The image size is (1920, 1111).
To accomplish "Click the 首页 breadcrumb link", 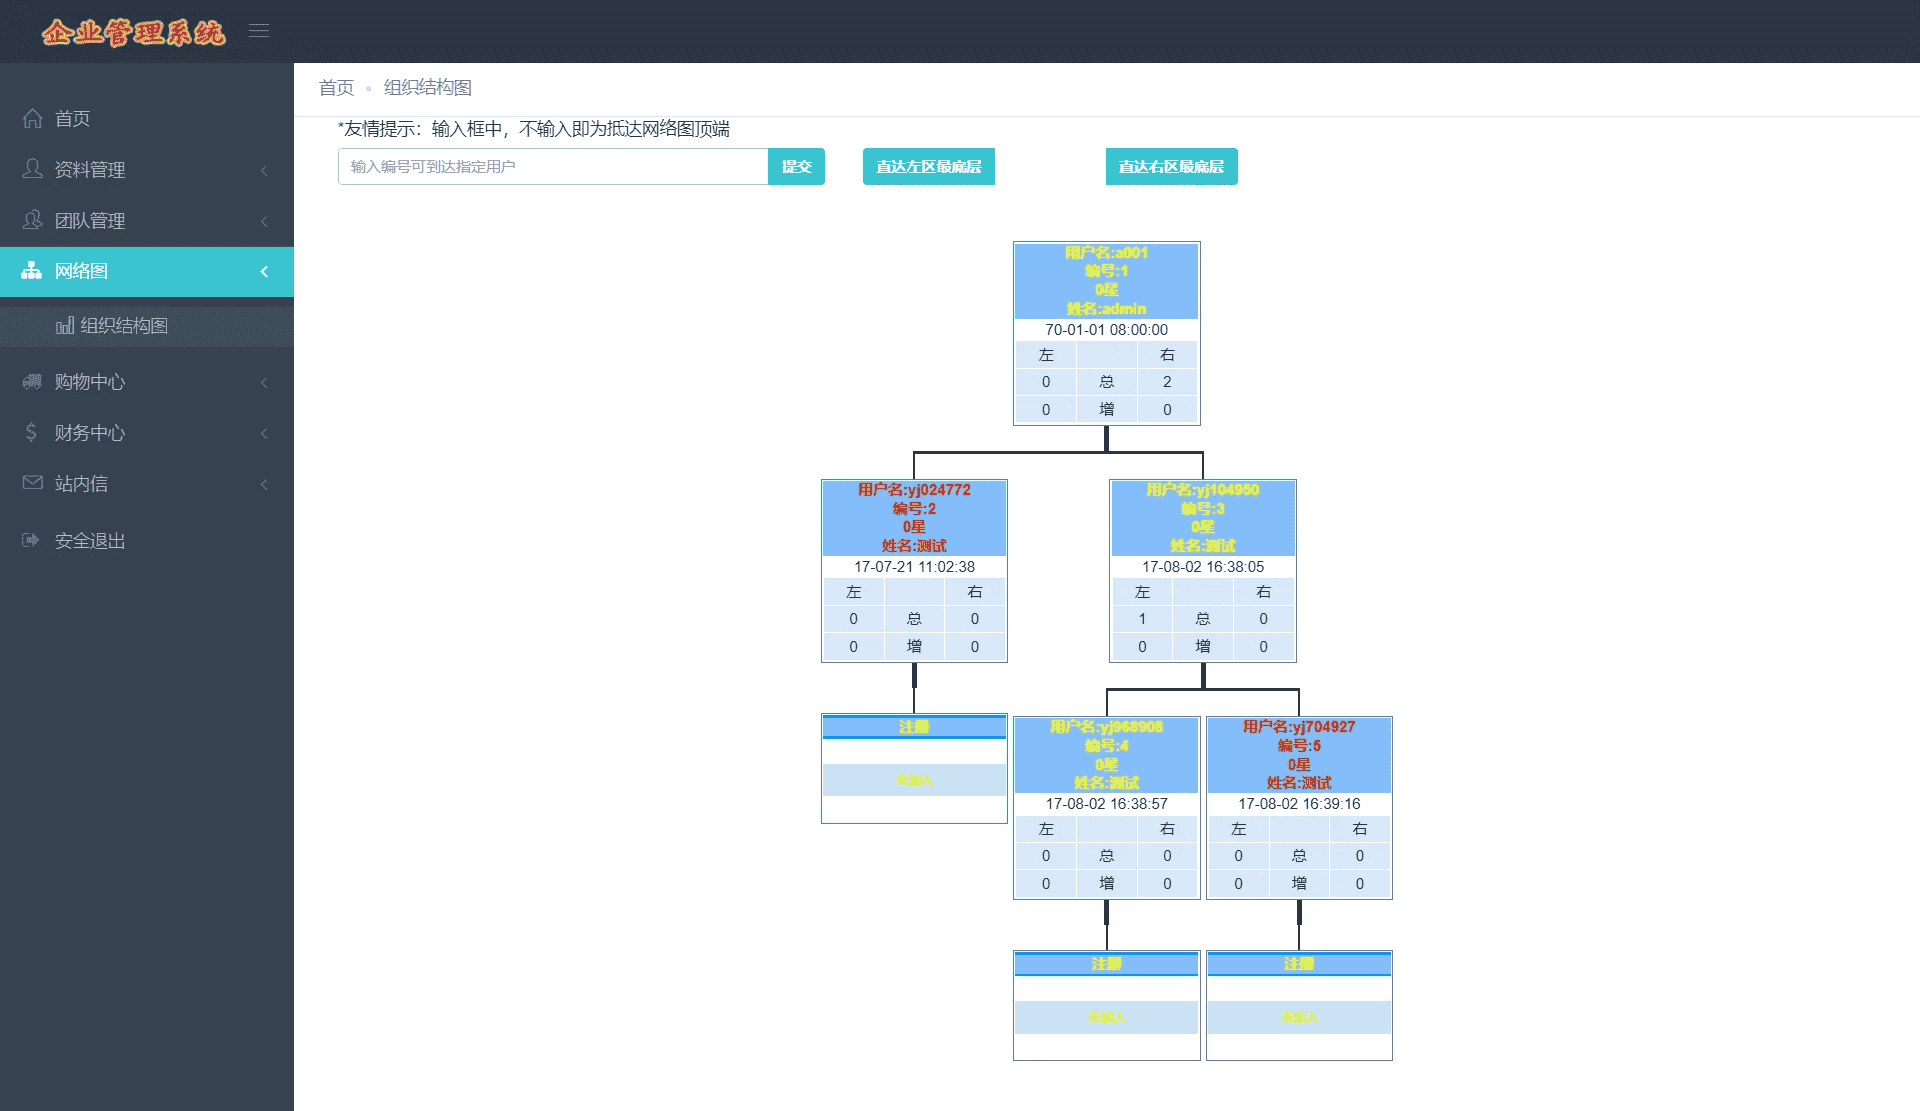I will coord(336,88).
